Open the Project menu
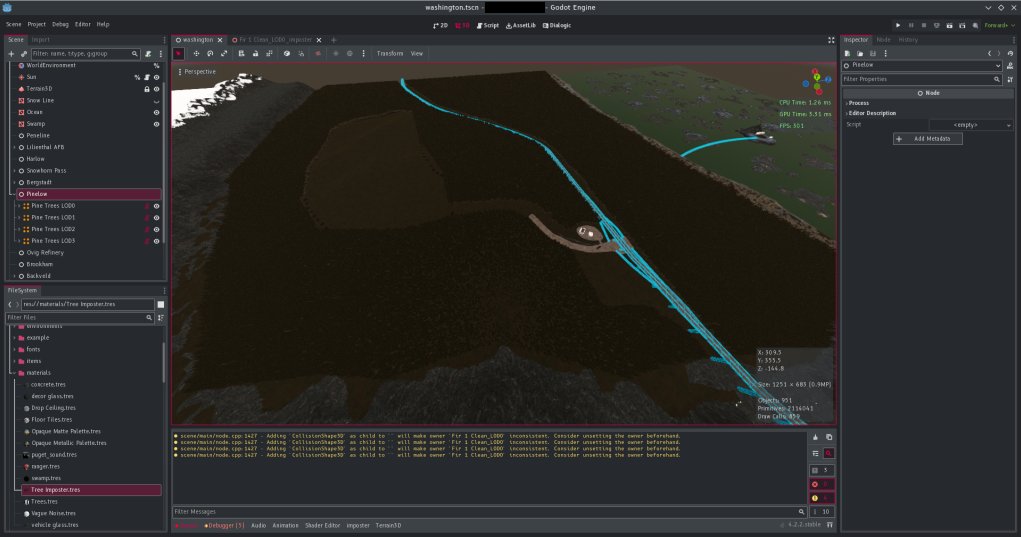Image resolution: width=1021 pixels, height=537 pixels. click(36, 25)
